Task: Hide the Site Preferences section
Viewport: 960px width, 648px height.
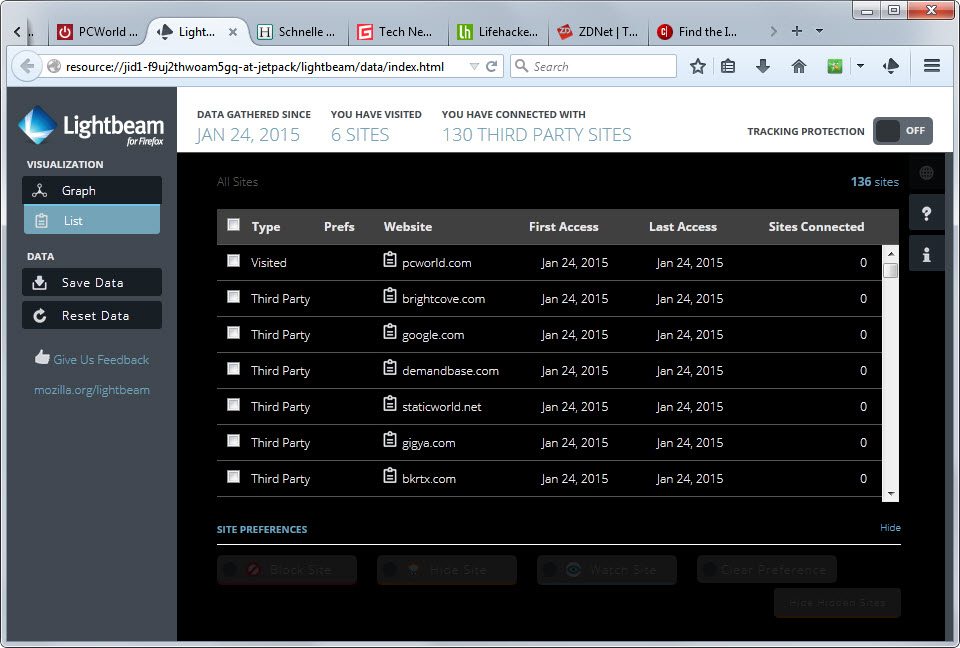Action: click(890, 527)
